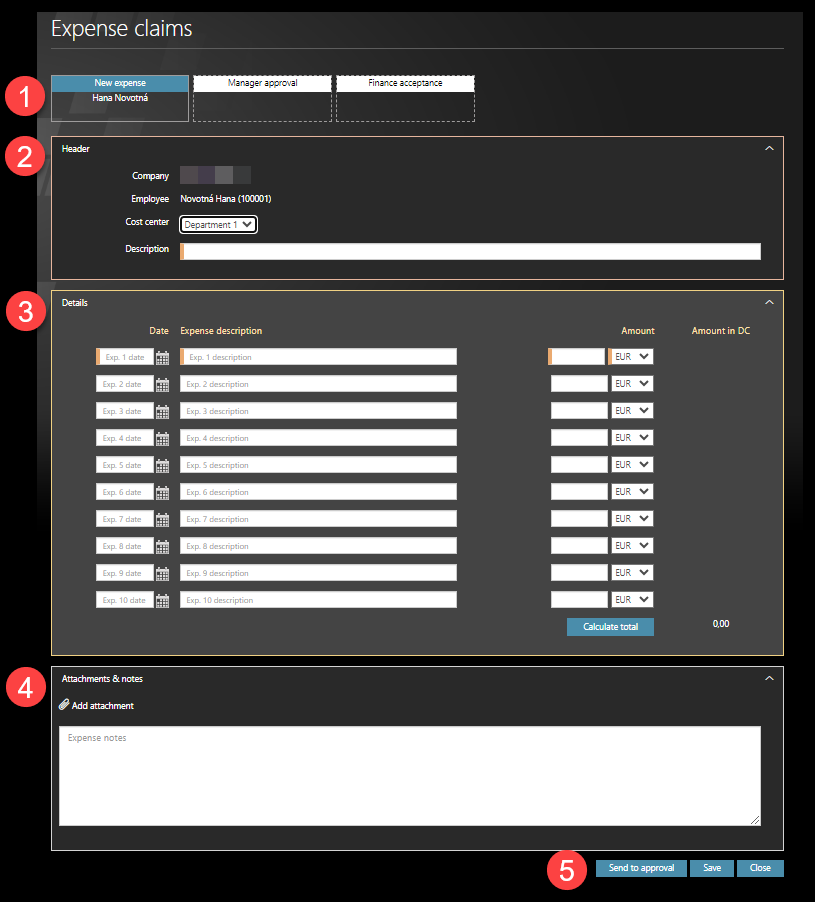Open calendar picker for expense 1 date
Viewport: 815px width, 902px height.
click(162, 357)
